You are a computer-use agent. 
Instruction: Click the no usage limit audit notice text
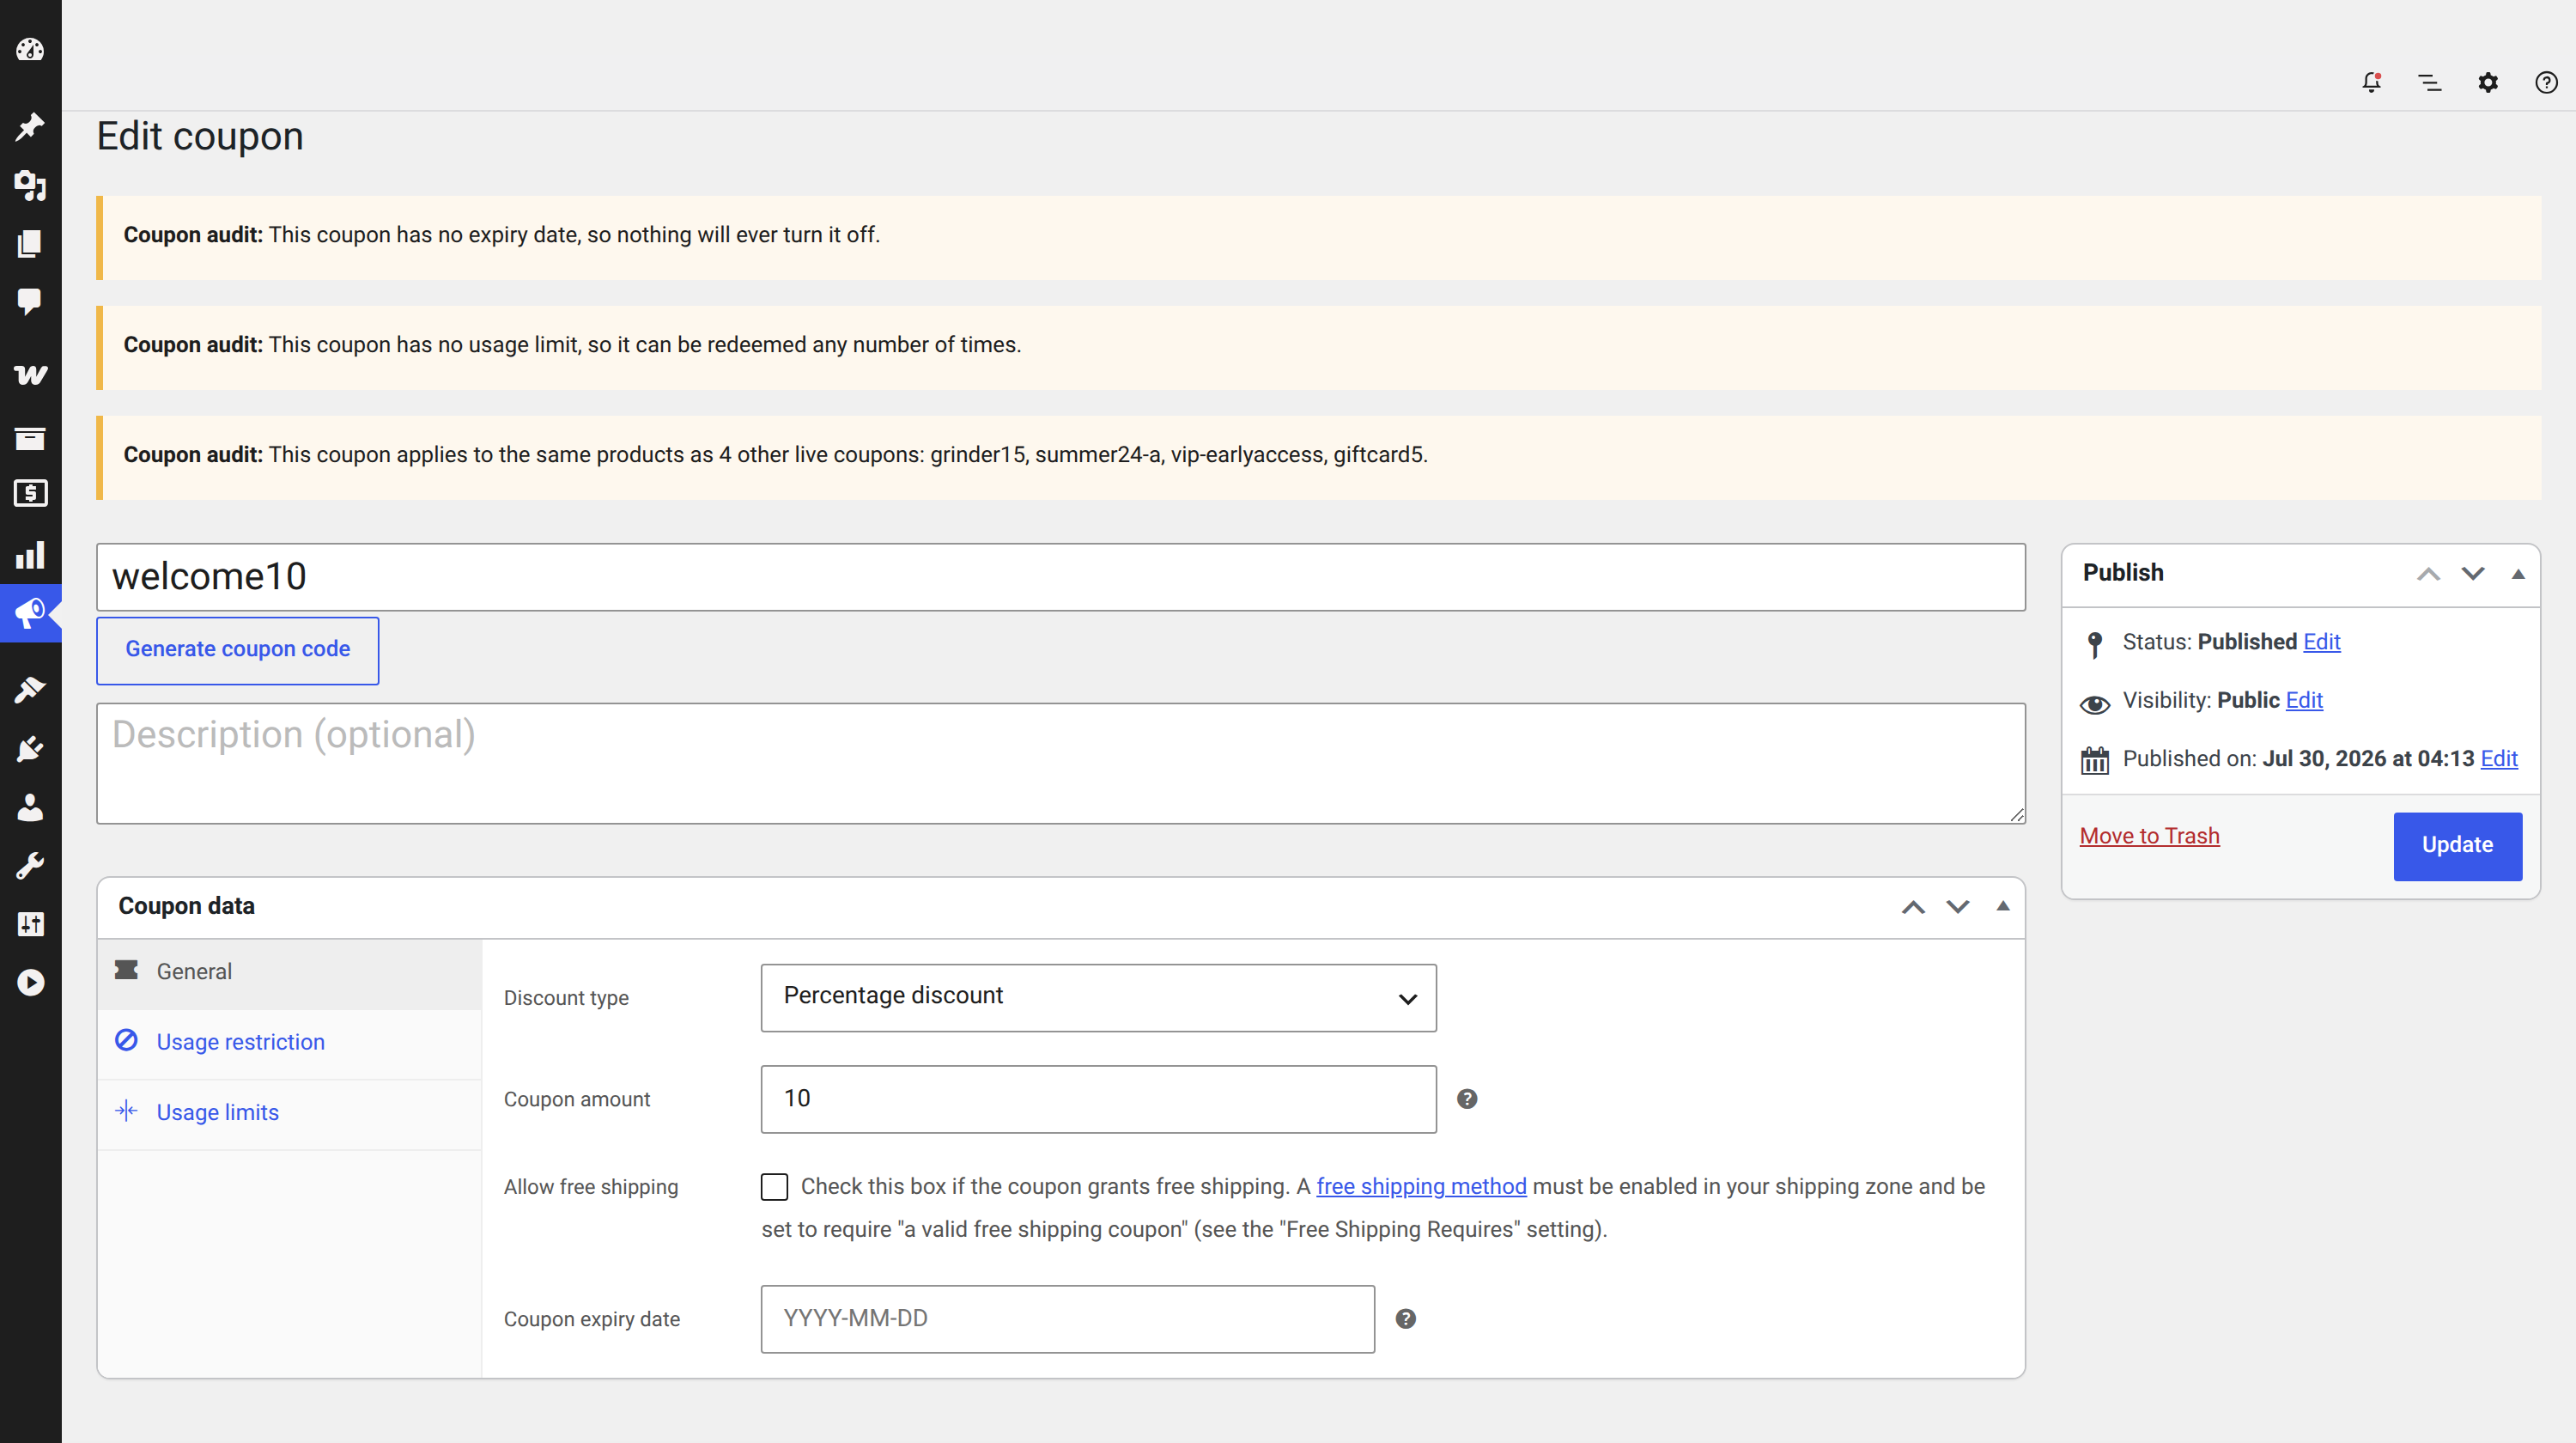click(572, 345)
